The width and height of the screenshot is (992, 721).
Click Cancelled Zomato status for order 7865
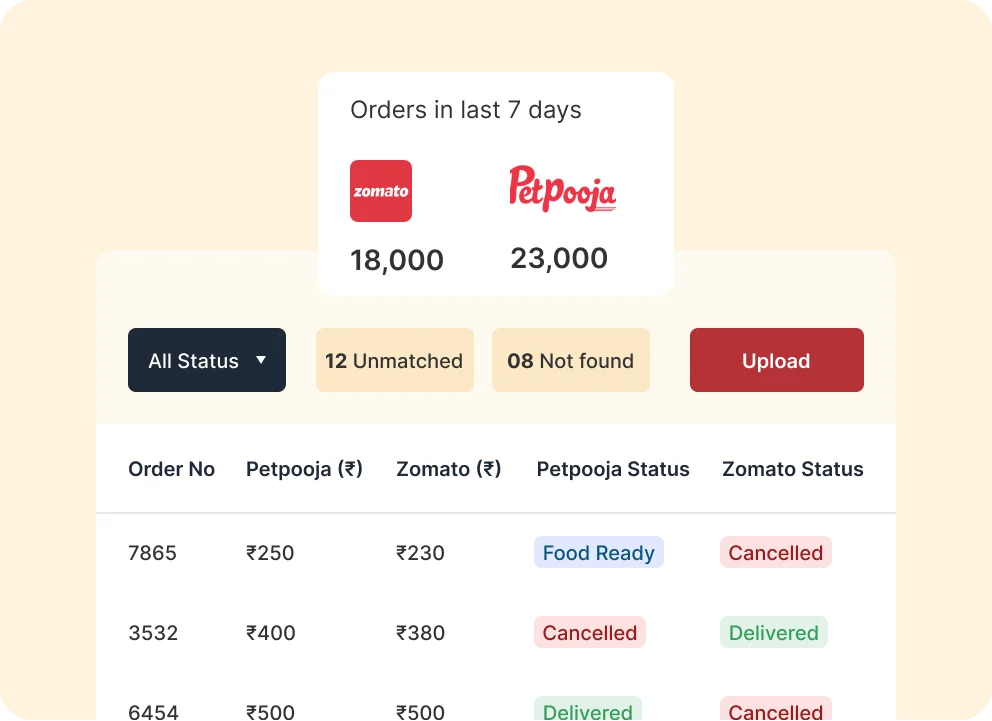pyautogui.click(x=775, y=553)
